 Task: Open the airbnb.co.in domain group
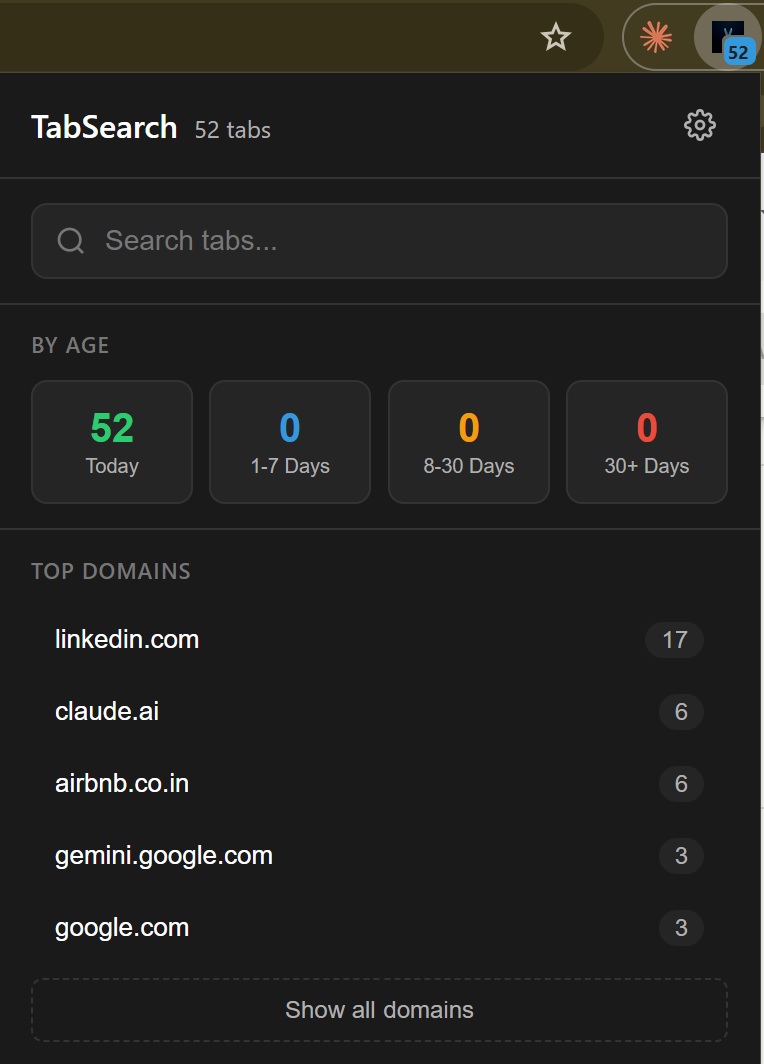tap(122, 783)
